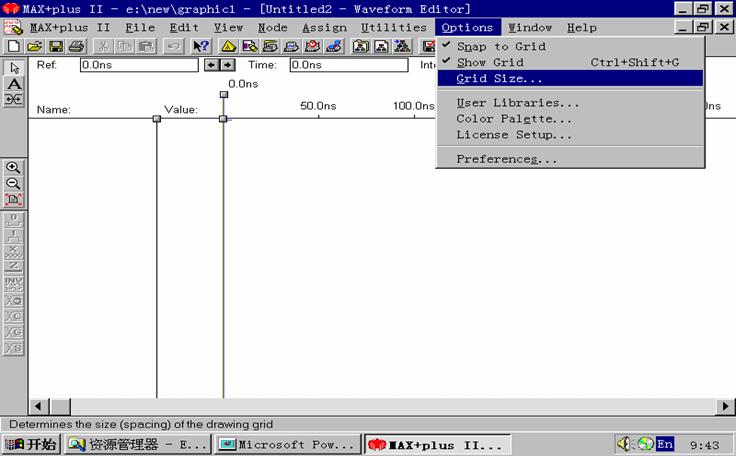Open the Programmer toolbar icon

tap(334, 46)
